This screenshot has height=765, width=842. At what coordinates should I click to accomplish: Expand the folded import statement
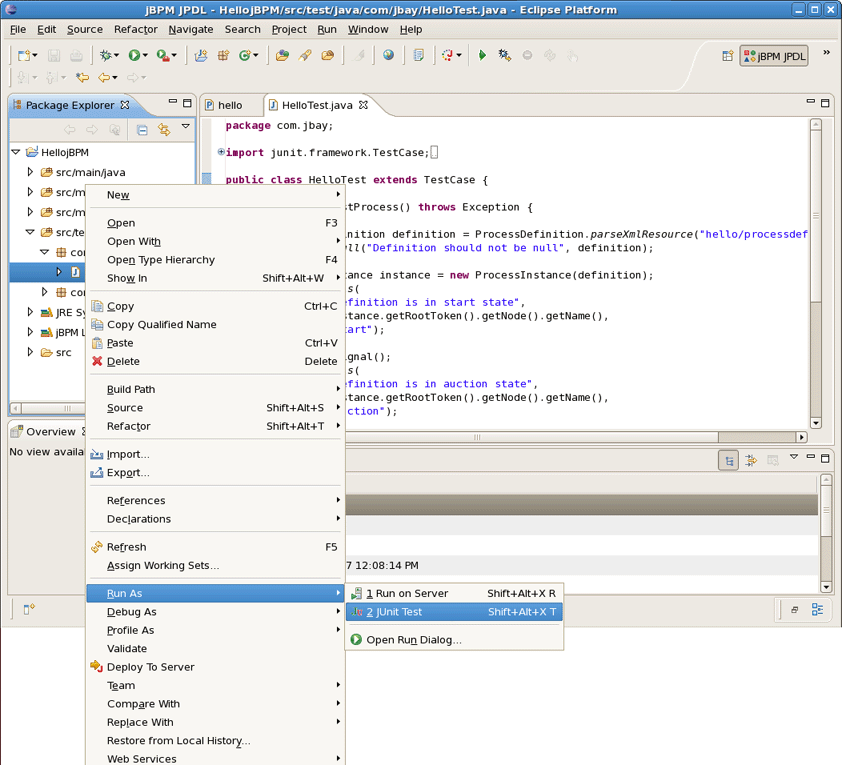click(x=221, y=153)
